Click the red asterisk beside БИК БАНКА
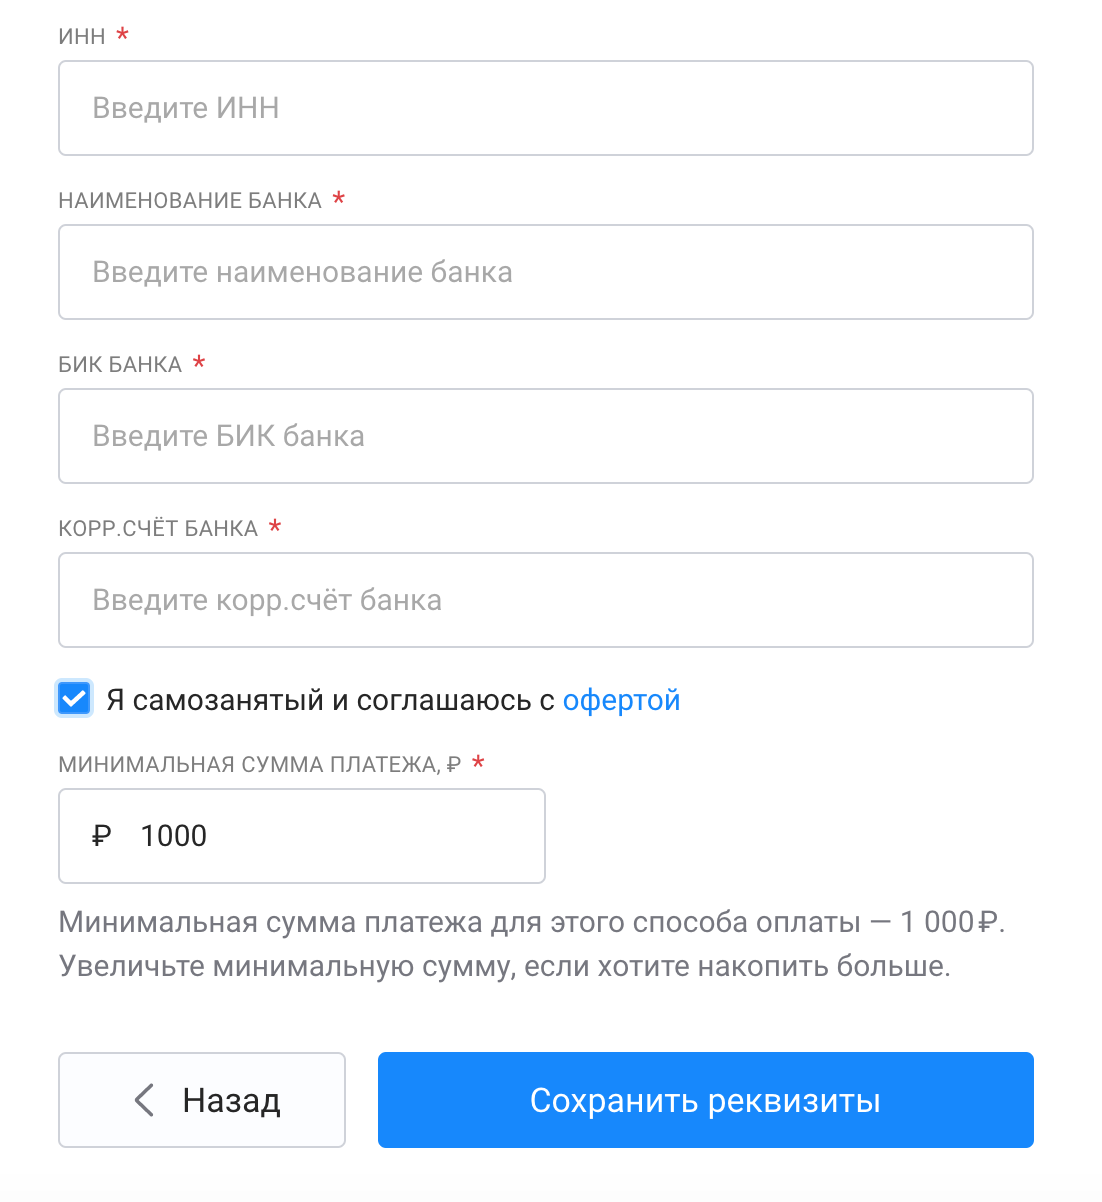1102x1202 pixels. [199, 362]
